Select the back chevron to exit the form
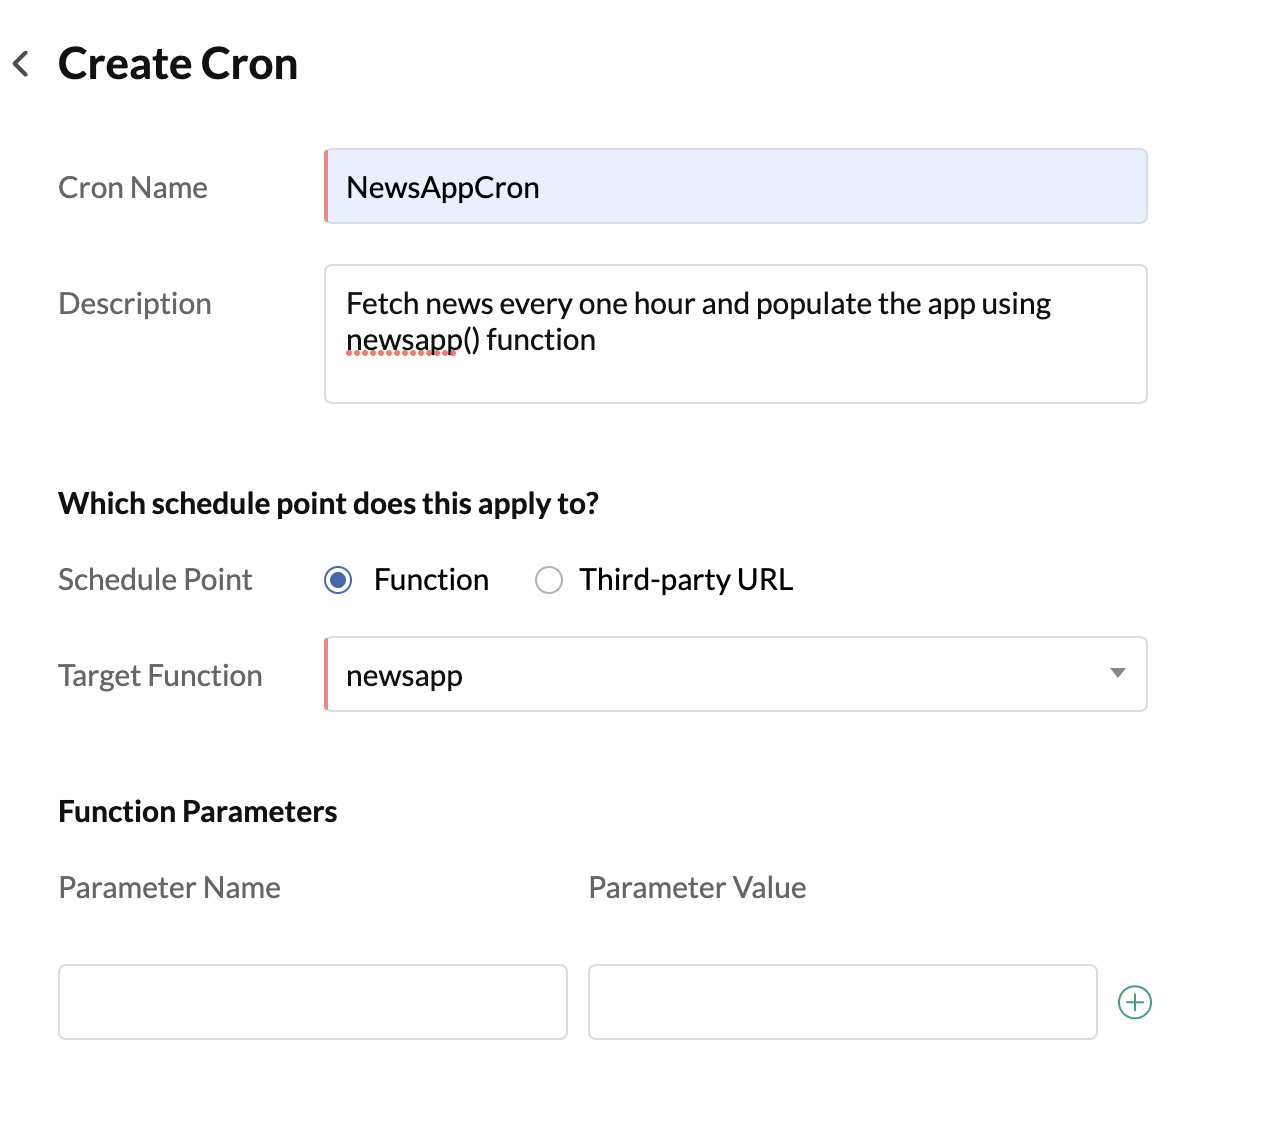 [x=21, y=63]
